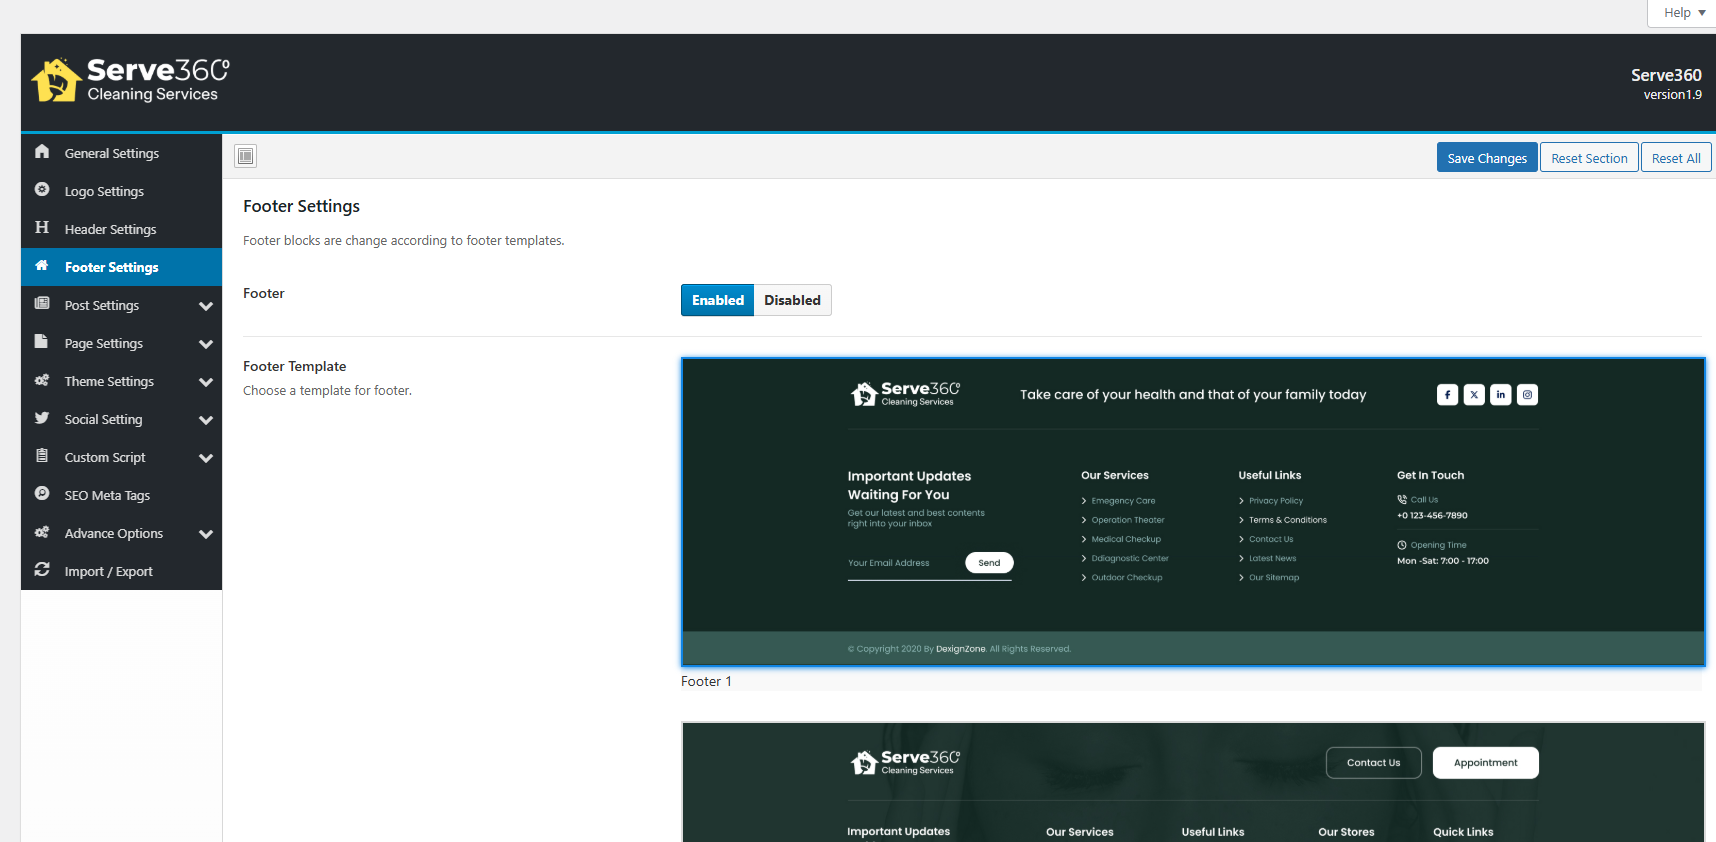Open the Footer Settings menu item

click(x=111, y=267)
